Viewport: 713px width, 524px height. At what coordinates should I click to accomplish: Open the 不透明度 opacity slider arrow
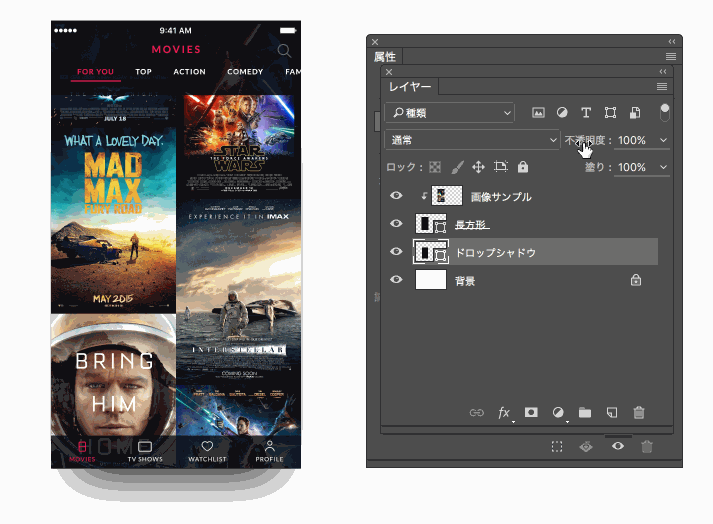pos(663,140)
